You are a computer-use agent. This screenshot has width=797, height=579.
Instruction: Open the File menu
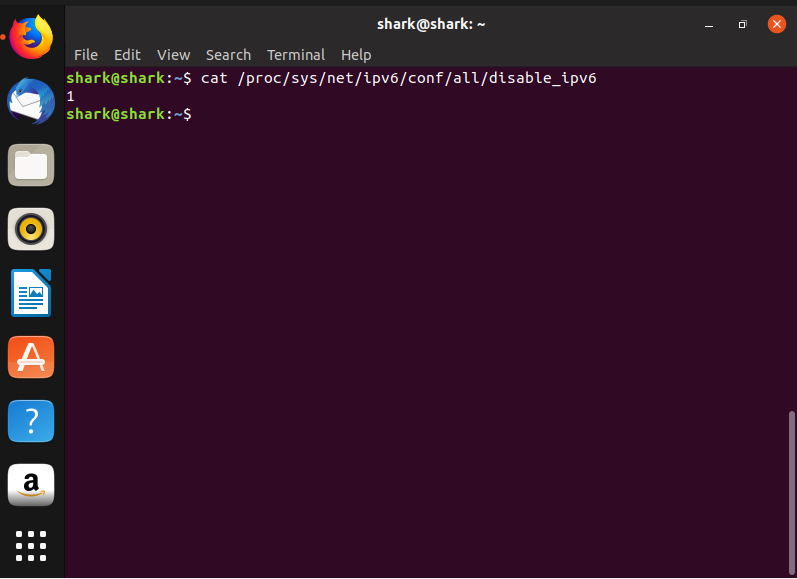pos(86,55)
